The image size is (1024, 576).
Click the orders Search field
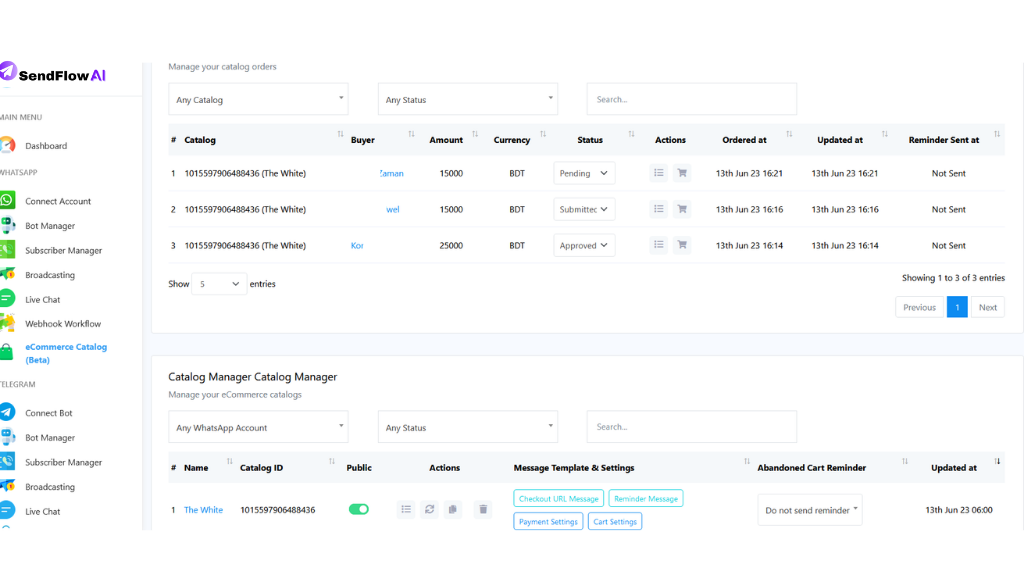(x=692, y=99)
